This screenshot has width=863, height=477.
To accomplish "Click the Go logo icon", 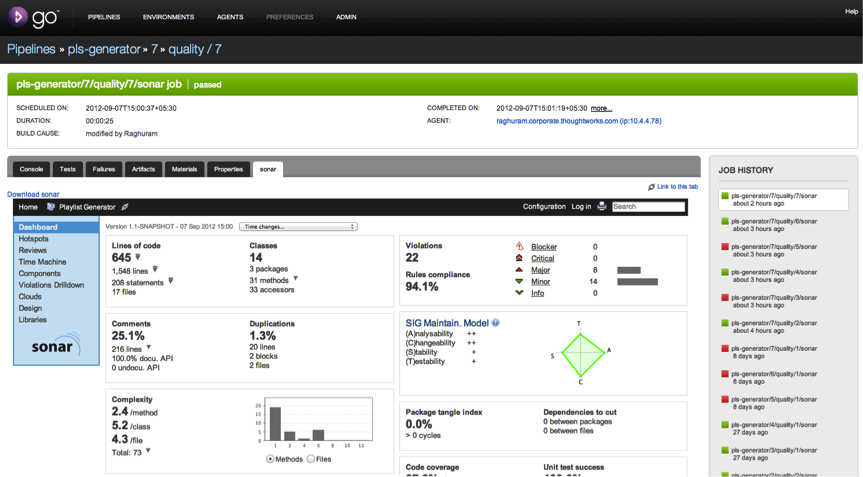I will click(x=18, y=16).
